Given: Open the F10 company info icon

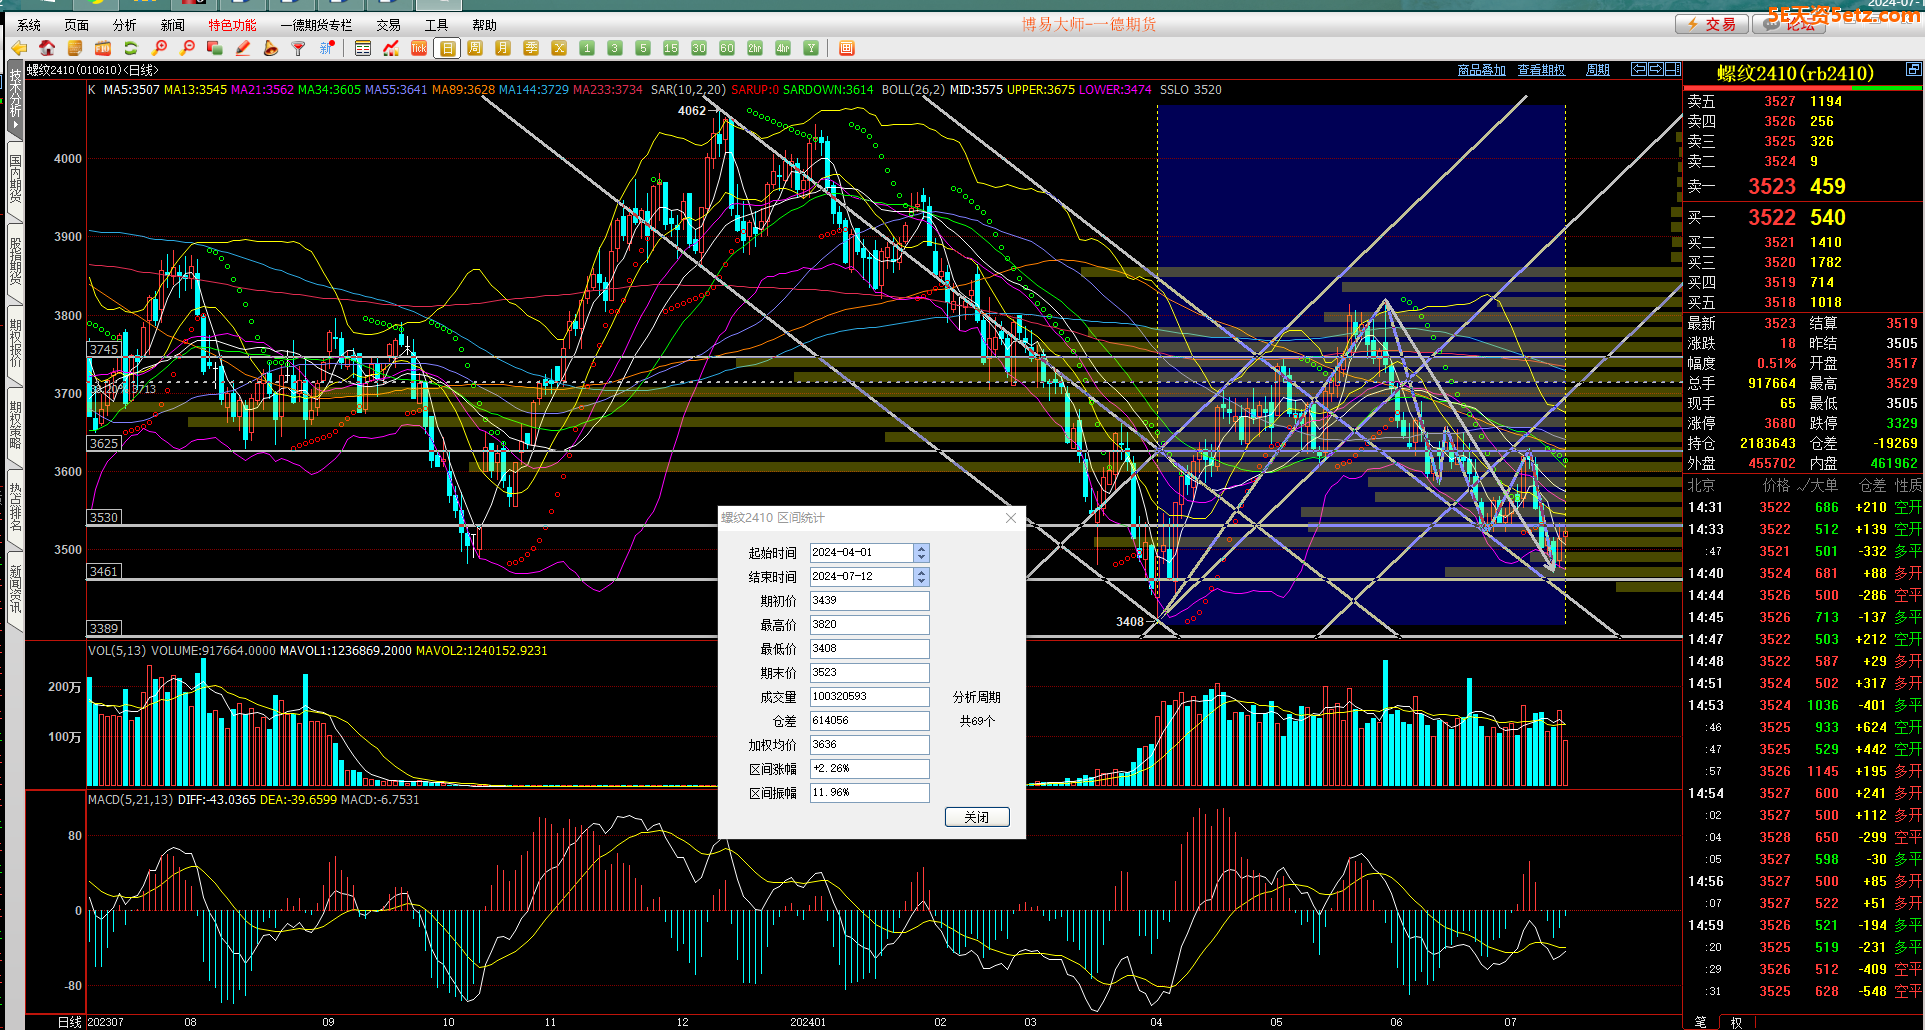Looking at the screenshot, I should 103,48.
